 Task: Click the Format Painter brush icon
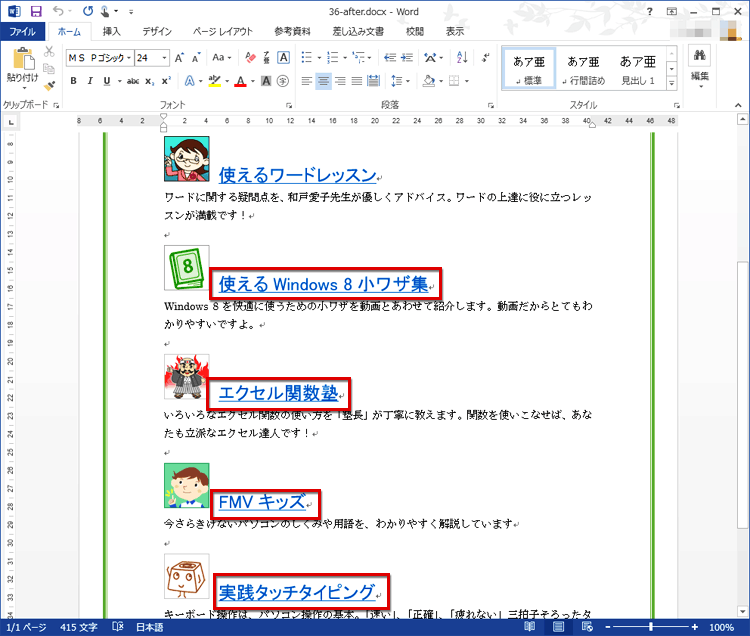coord(49,86)
